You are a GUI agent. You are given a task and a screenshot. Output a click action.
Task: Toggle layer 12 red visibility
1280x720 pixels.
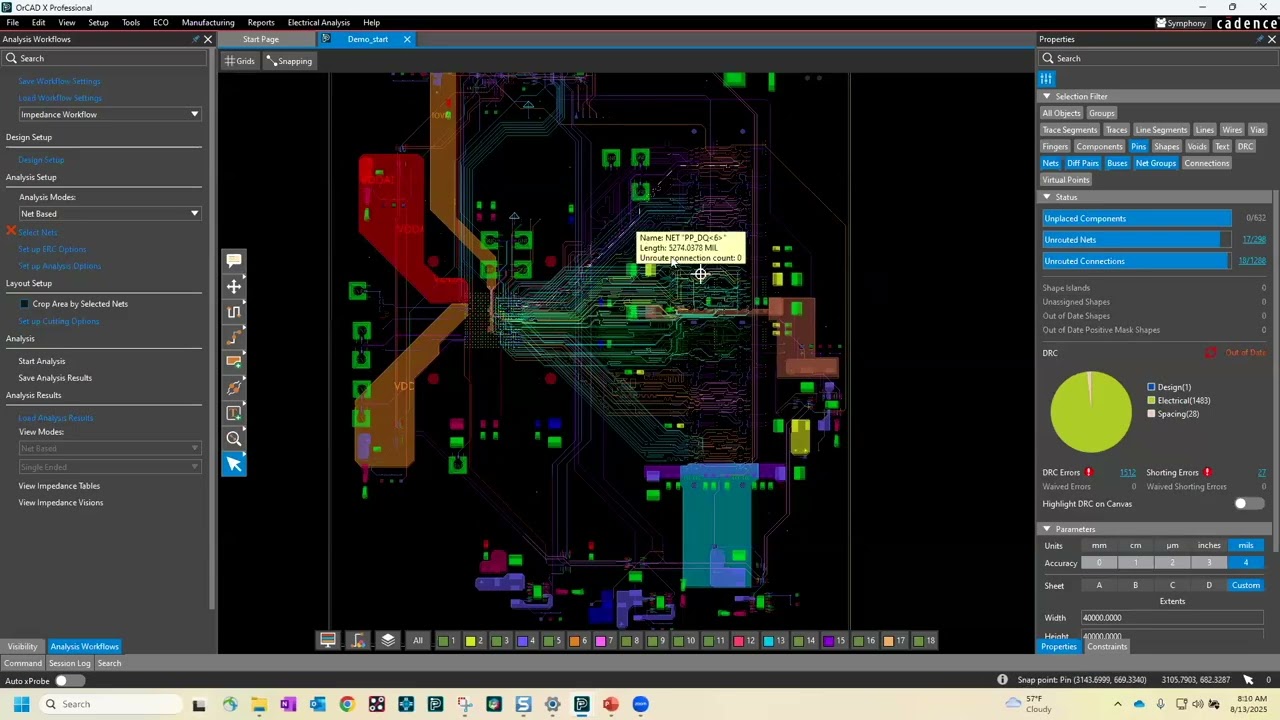point(744,641)
